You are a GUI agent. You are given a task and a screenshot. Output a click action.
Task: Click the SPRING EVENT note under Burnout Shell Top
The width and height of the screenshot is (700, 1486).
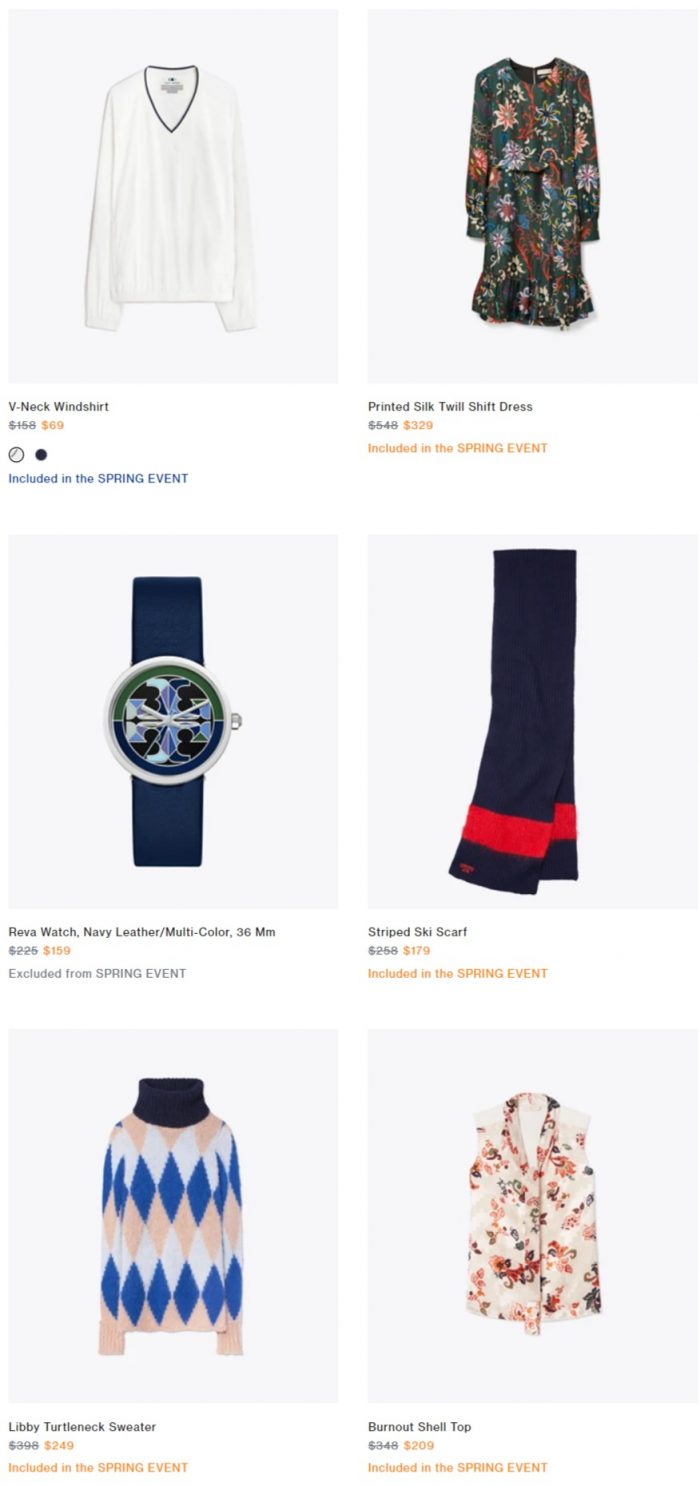tap(458, 1468)
